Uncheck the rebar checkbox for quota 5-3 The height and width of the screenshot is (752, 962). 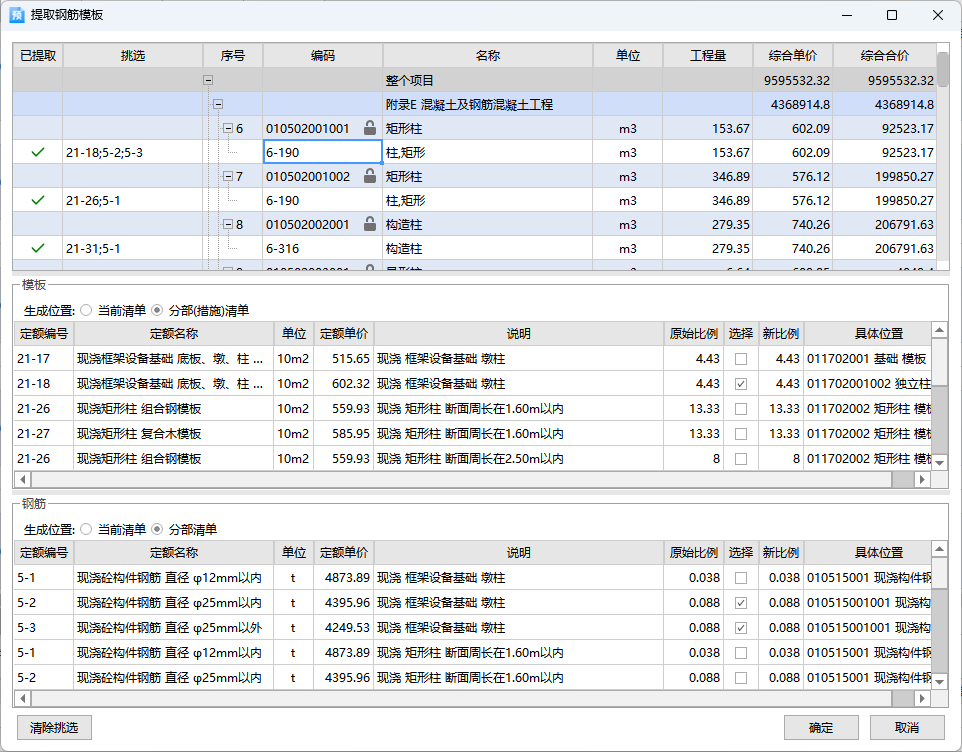click(740, 628)
